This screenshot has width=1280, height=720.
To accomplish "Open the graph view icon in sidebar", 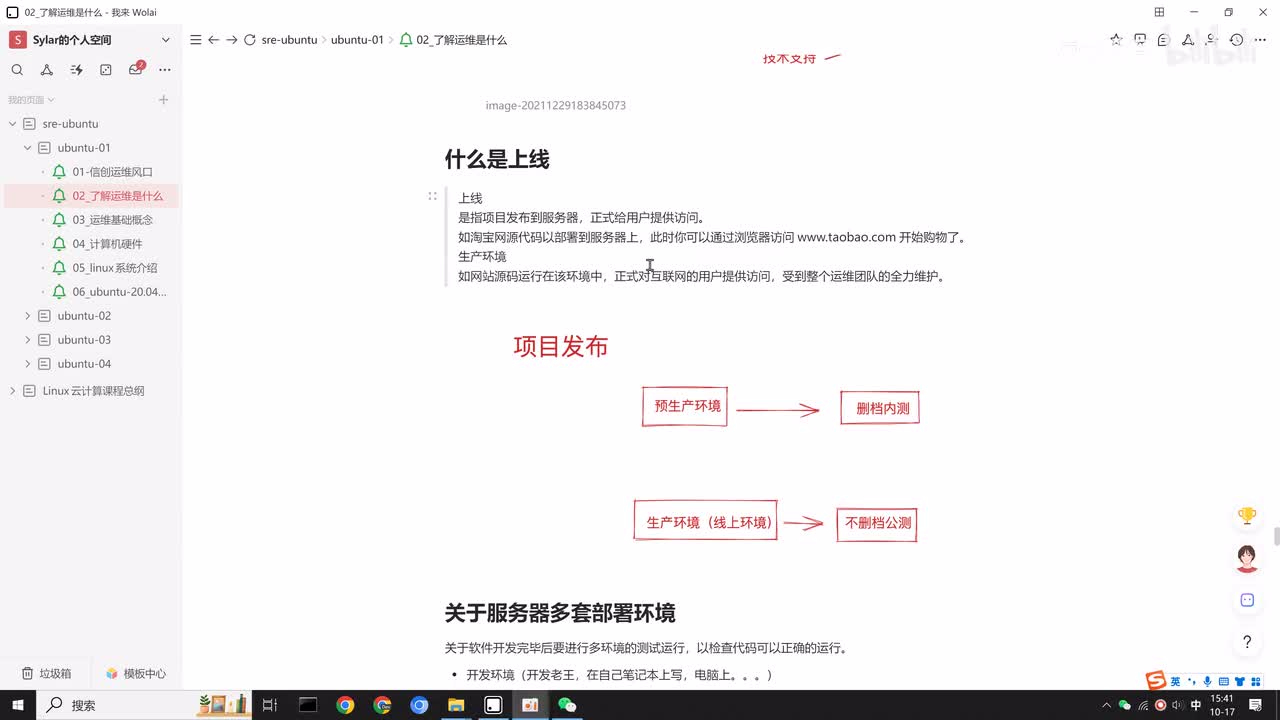I will pyautogui.click(x=47, y=70).
